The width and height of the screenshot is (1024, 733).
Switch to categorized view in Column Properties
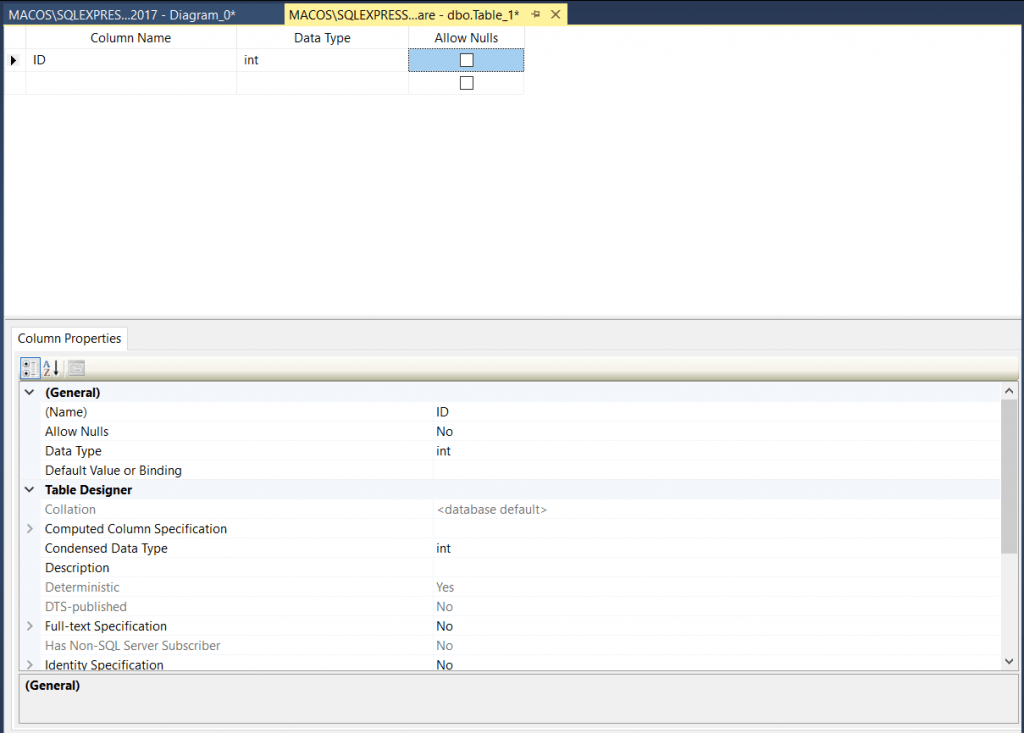coord(30,367)
